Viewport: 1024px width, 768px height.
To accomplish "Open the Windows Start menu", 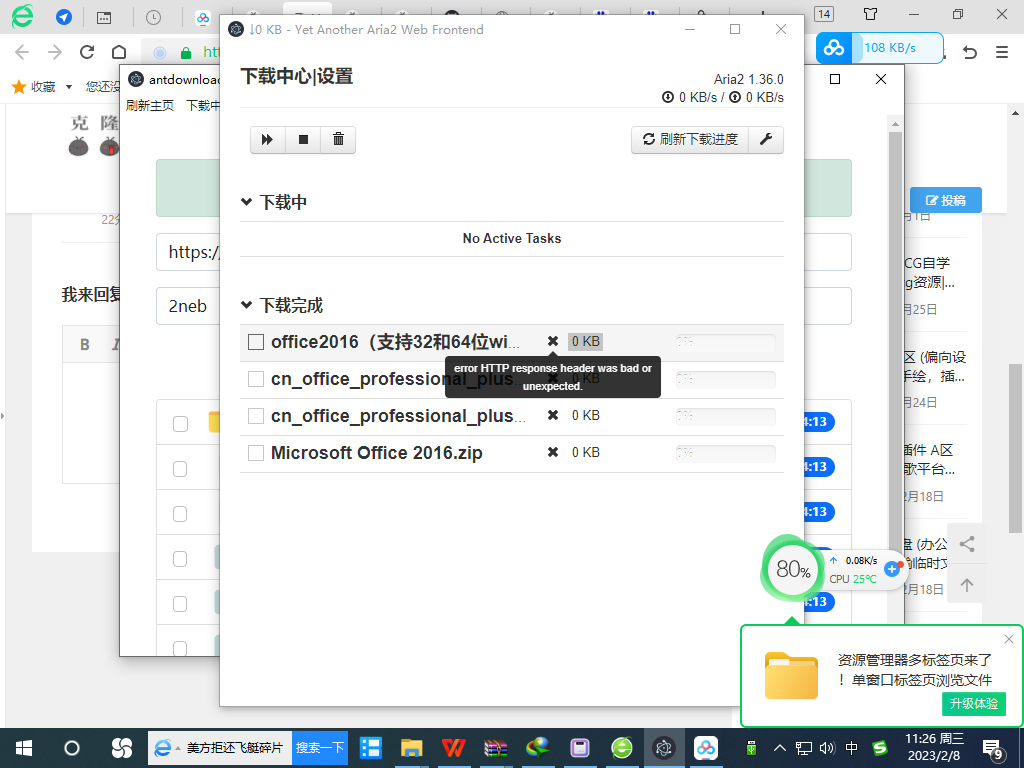I will 24,748.
